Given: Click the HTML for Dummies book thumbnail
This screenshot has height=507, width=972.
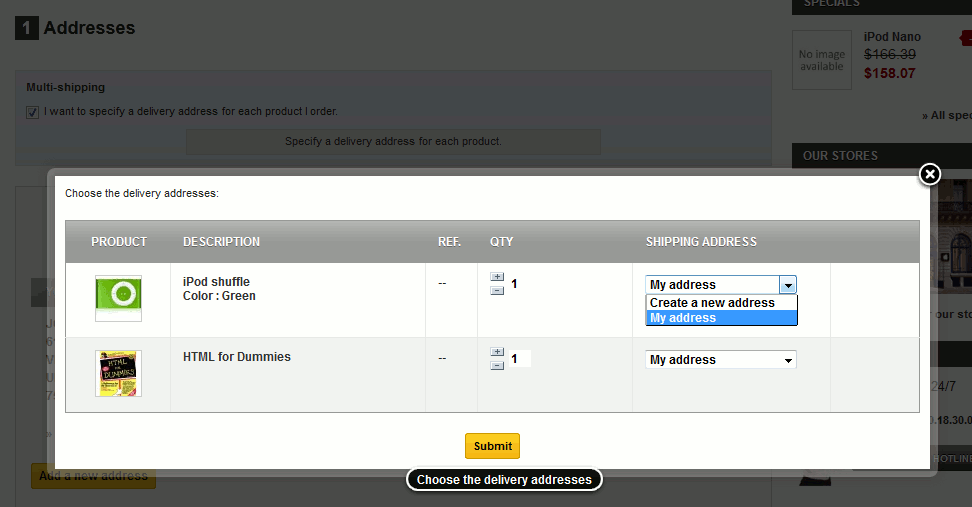Looking at the screenshot, I should click(x=118, y=373).
